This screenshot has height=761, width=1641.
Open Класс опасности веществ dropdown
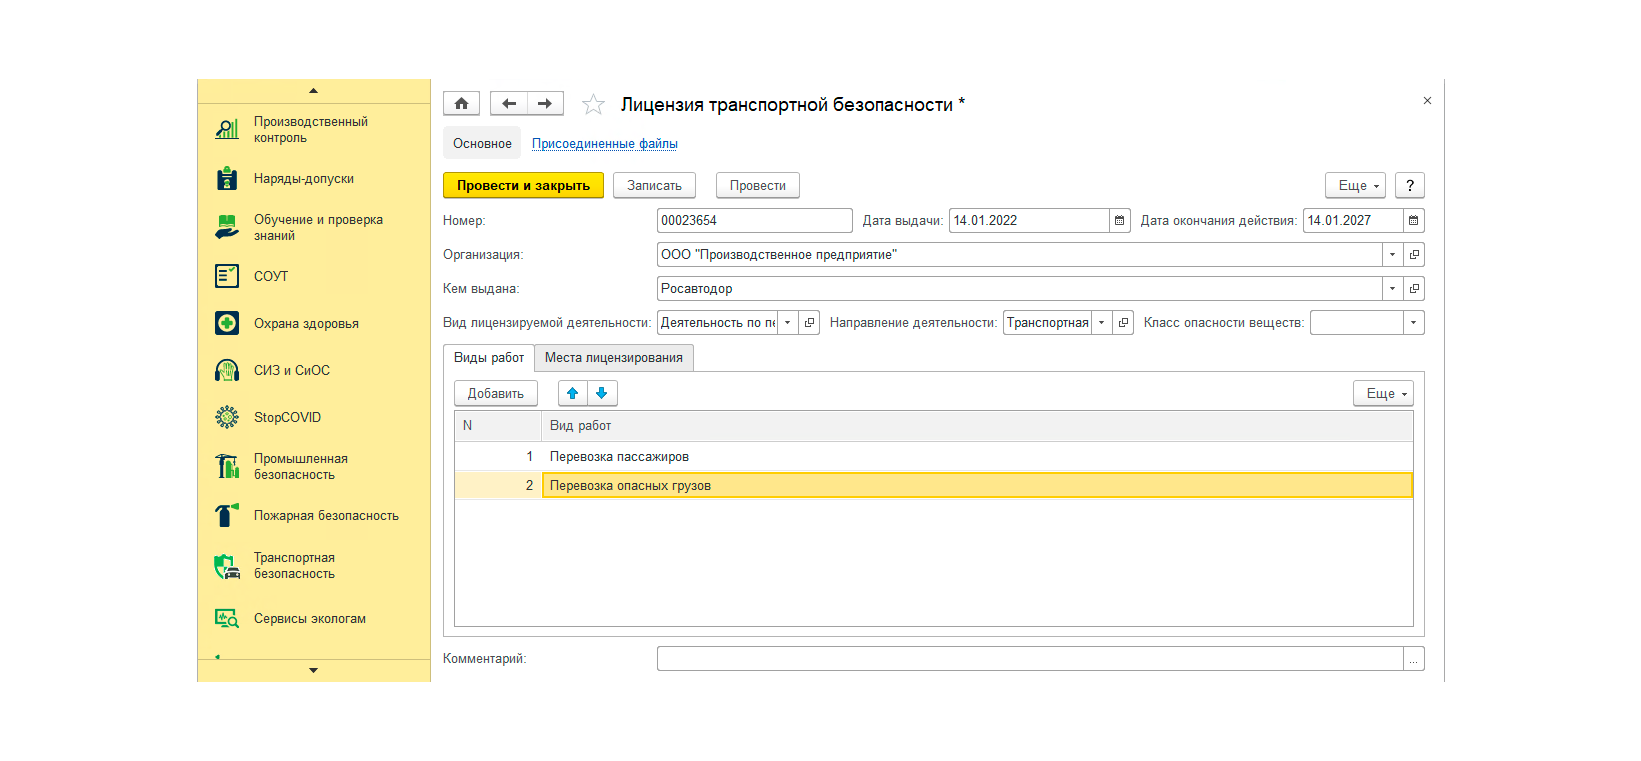(1413, 323)
